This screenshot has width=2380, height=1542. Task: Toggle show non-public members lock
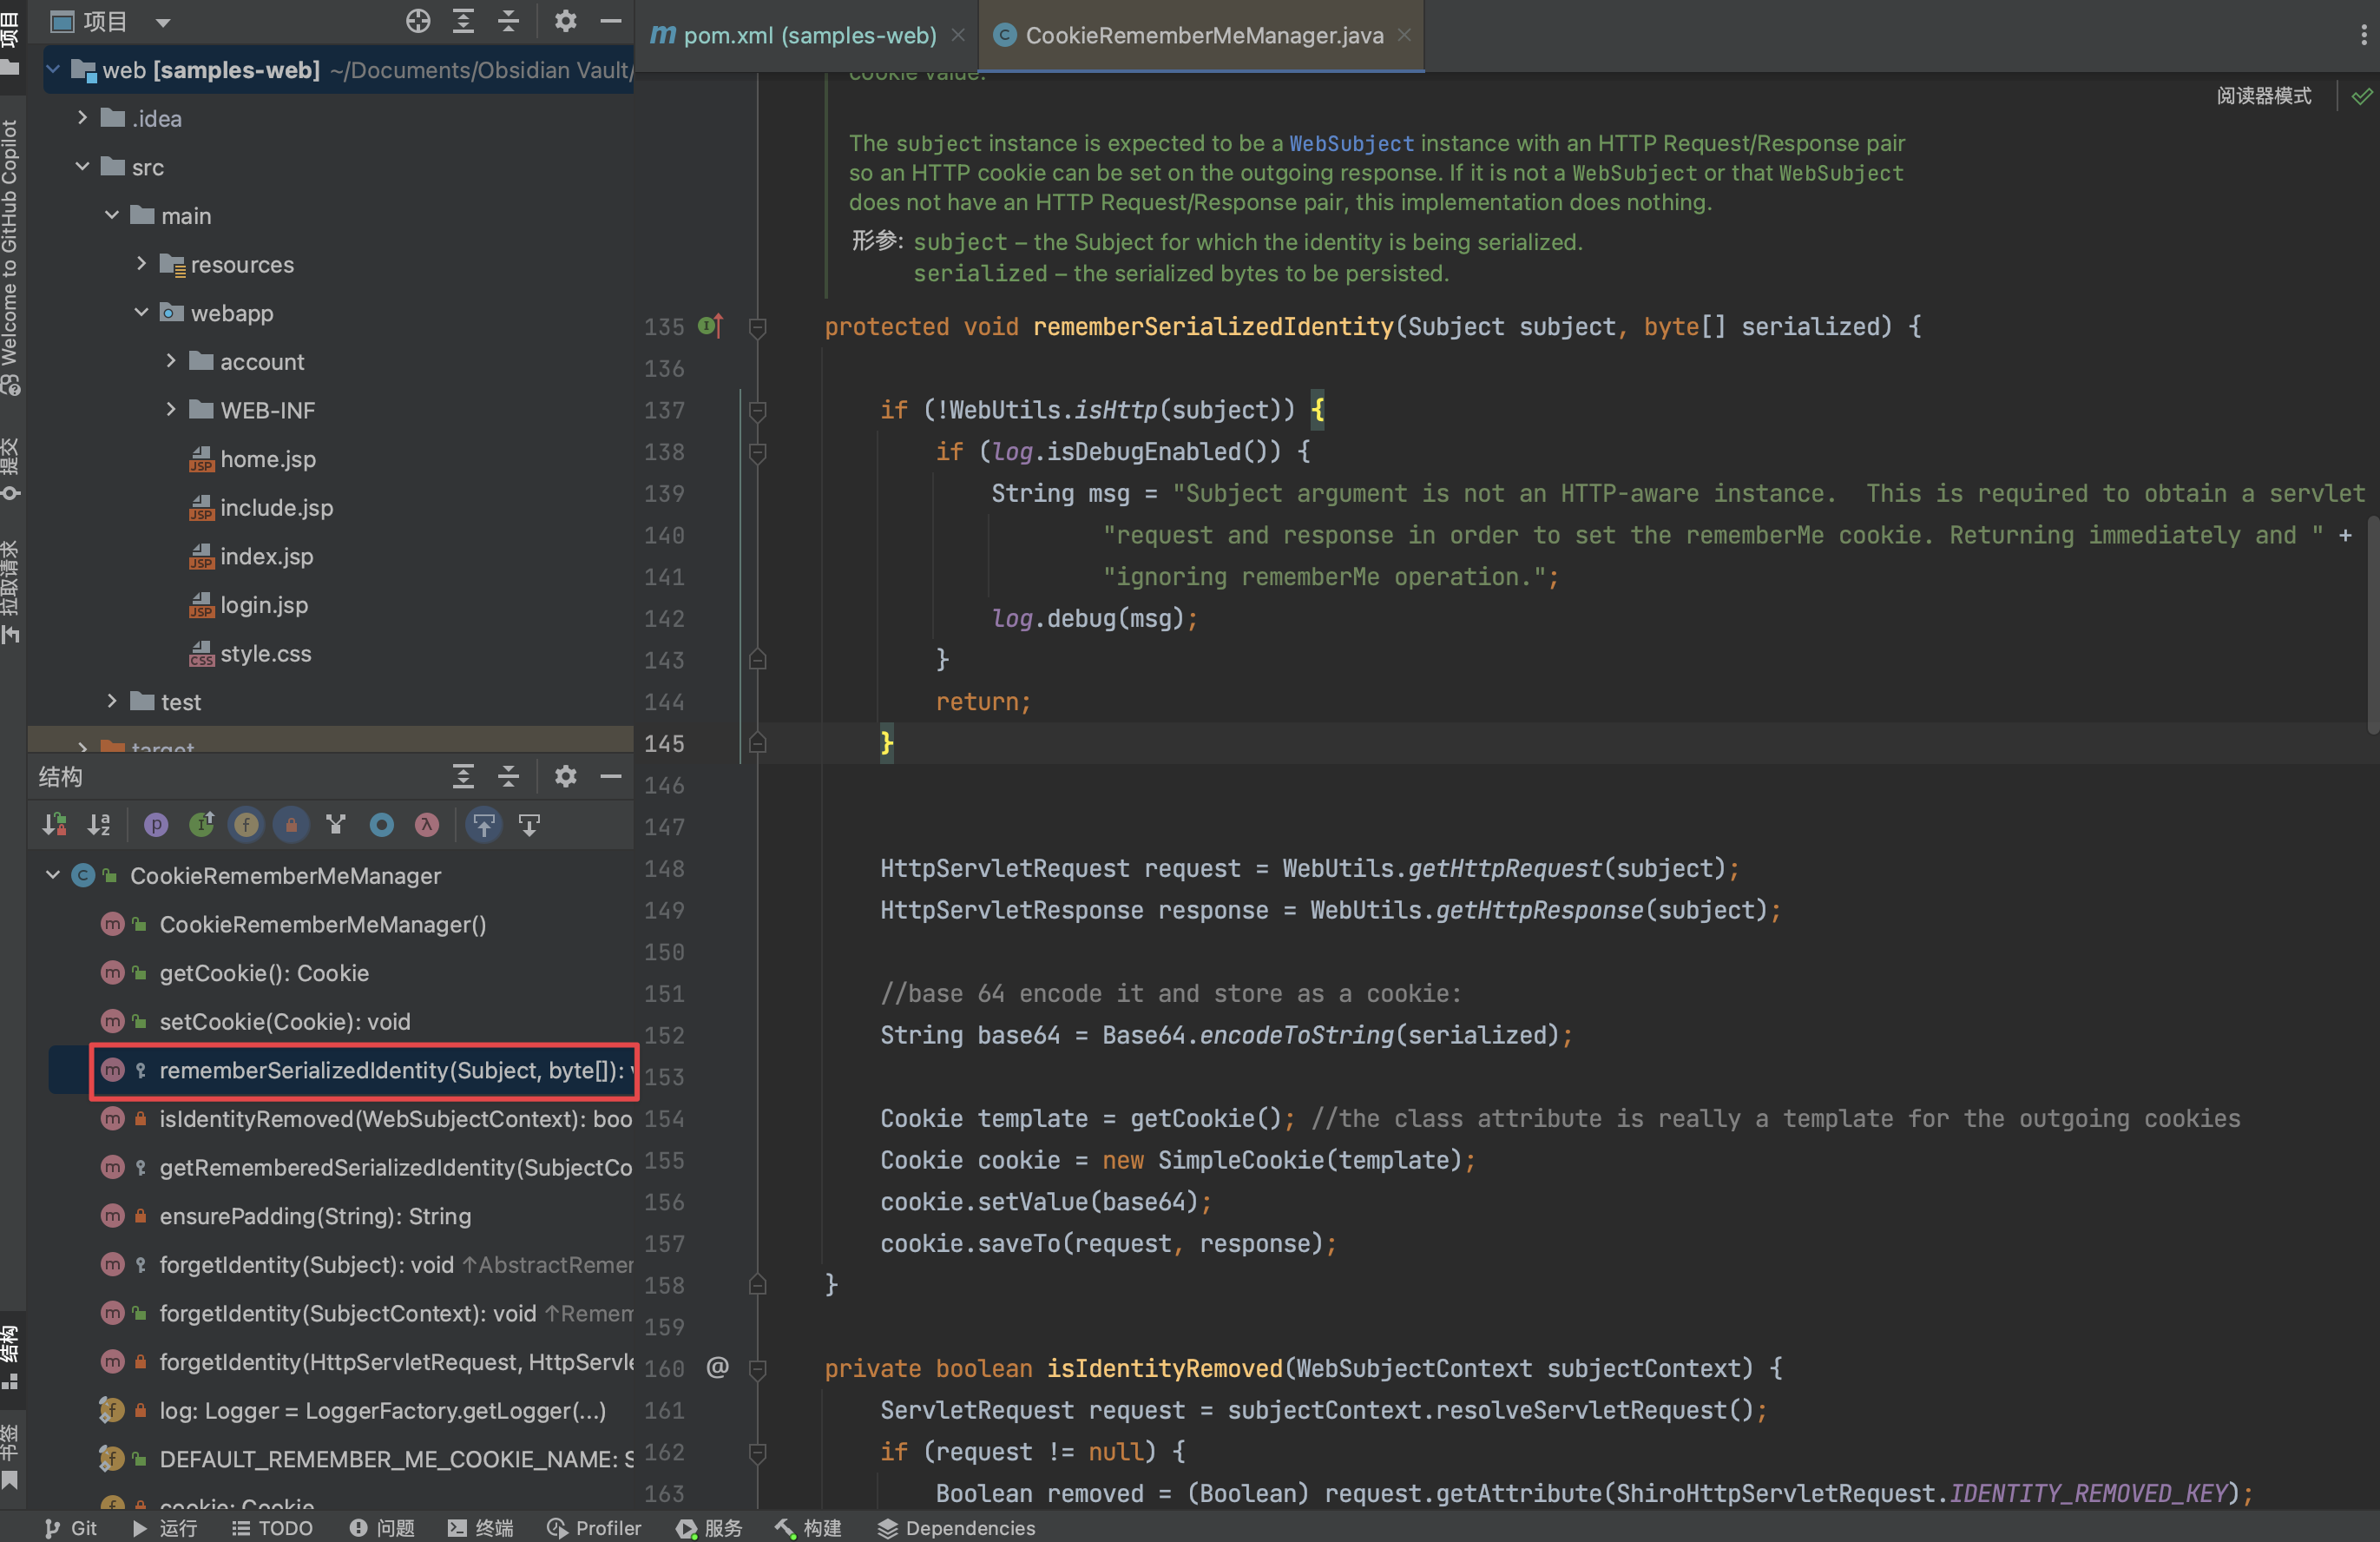pos(291,825)
